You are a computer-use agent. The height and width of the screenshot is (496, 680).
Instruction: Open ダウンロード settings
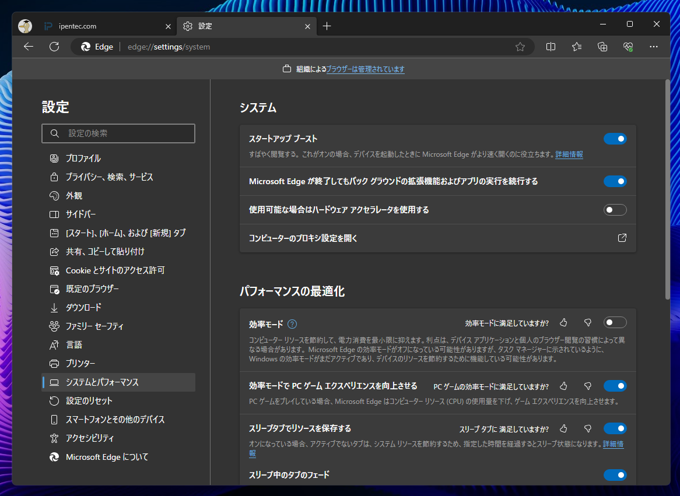coord(118,307)
